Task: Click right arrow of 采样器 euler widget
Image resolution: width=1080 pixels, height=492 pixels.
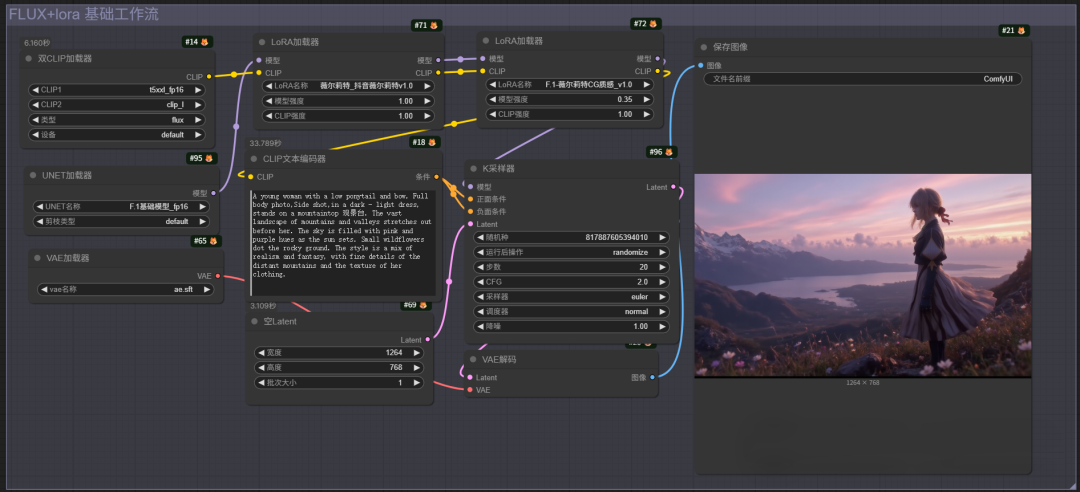Action: pyautogui.click(x=661, y=297)
